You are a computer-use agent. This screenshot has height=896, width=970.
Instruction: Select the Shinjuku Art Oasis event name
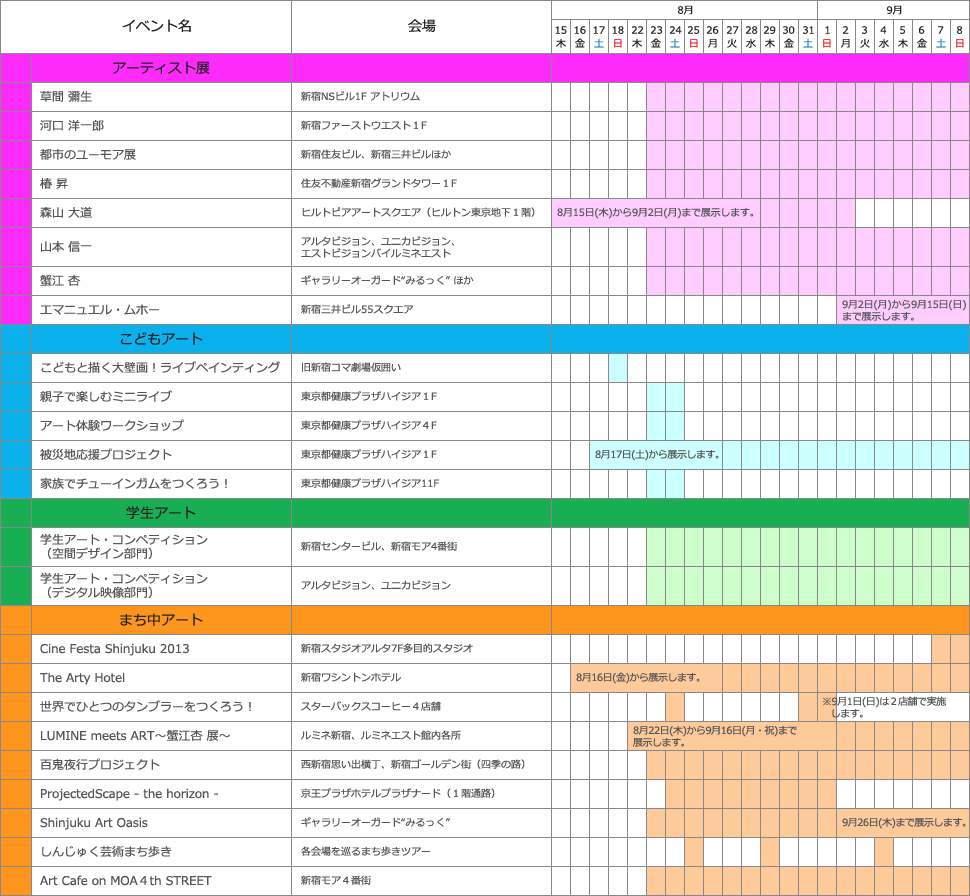[x=93, y=823]
